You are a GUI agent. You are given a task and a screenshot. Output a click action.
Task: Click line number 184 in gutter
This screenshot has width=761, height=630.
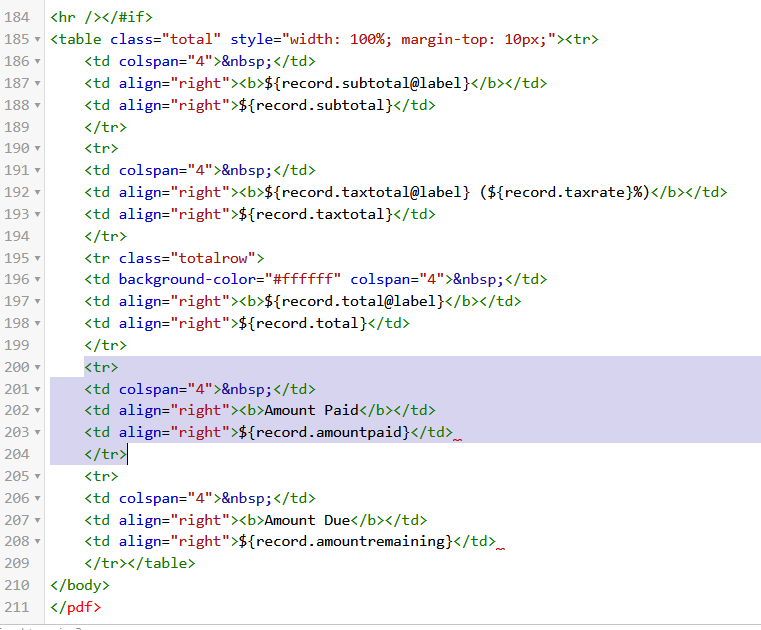click(17, 17)
